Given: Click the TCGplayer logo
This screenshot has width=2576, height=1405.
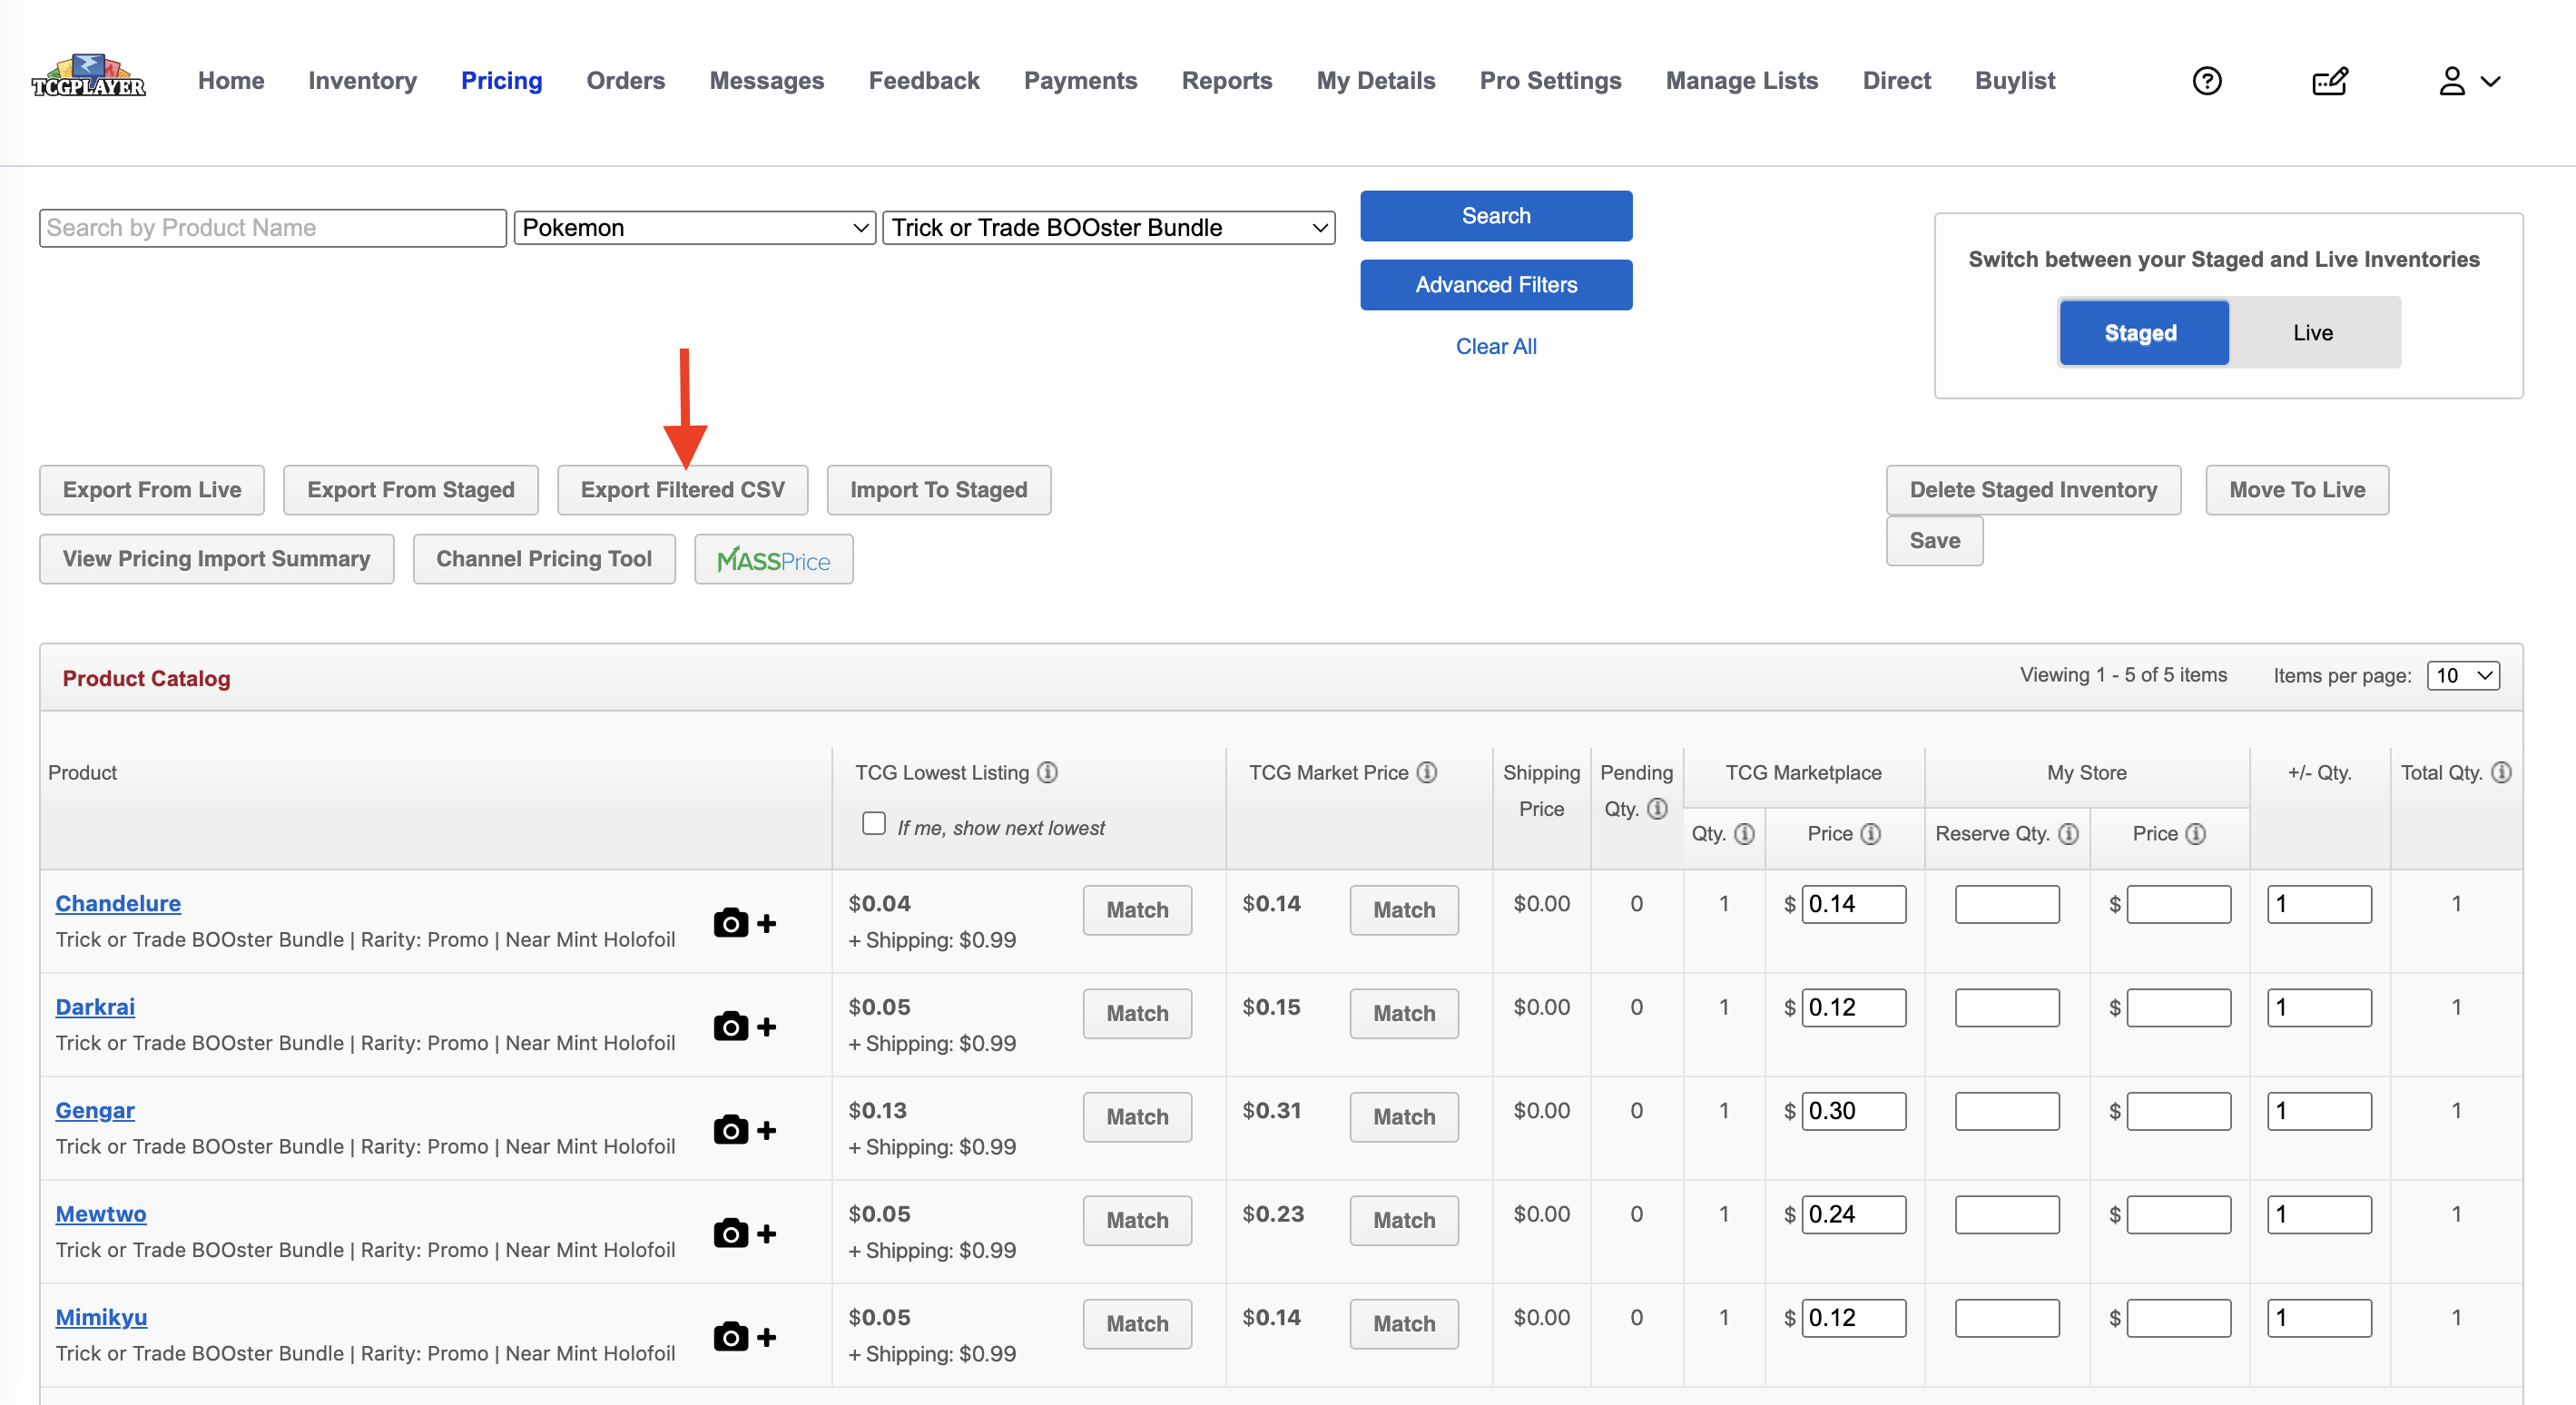Looking at the screenshot, I should pos(89,78).
